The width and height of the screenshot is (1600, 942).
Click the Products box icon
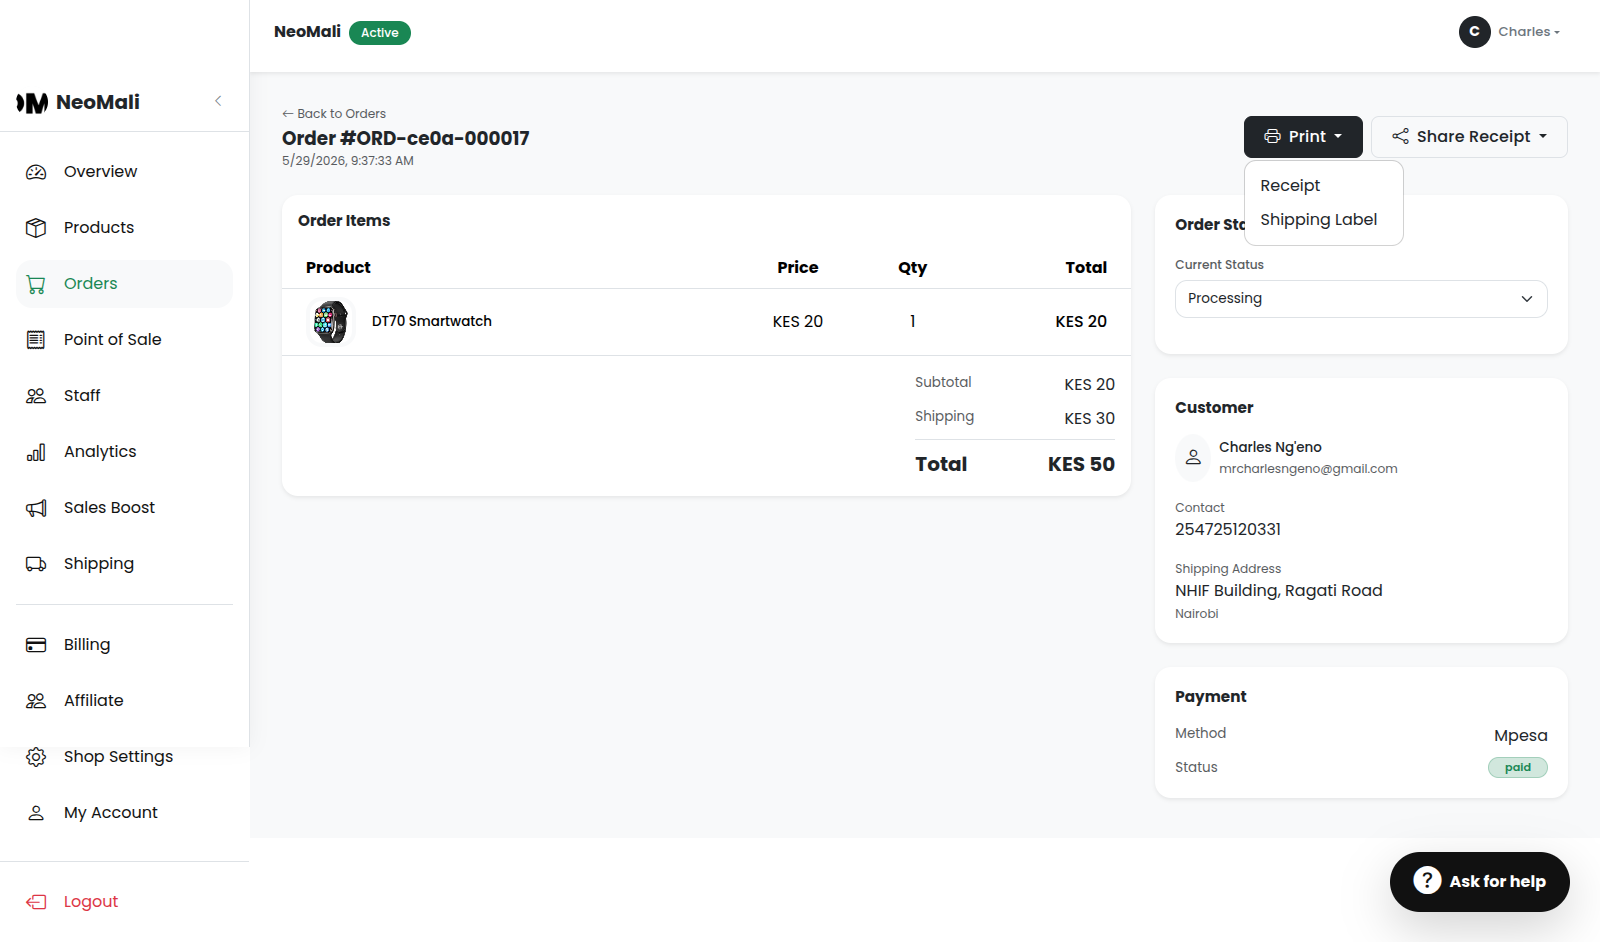tap(36, 228)
